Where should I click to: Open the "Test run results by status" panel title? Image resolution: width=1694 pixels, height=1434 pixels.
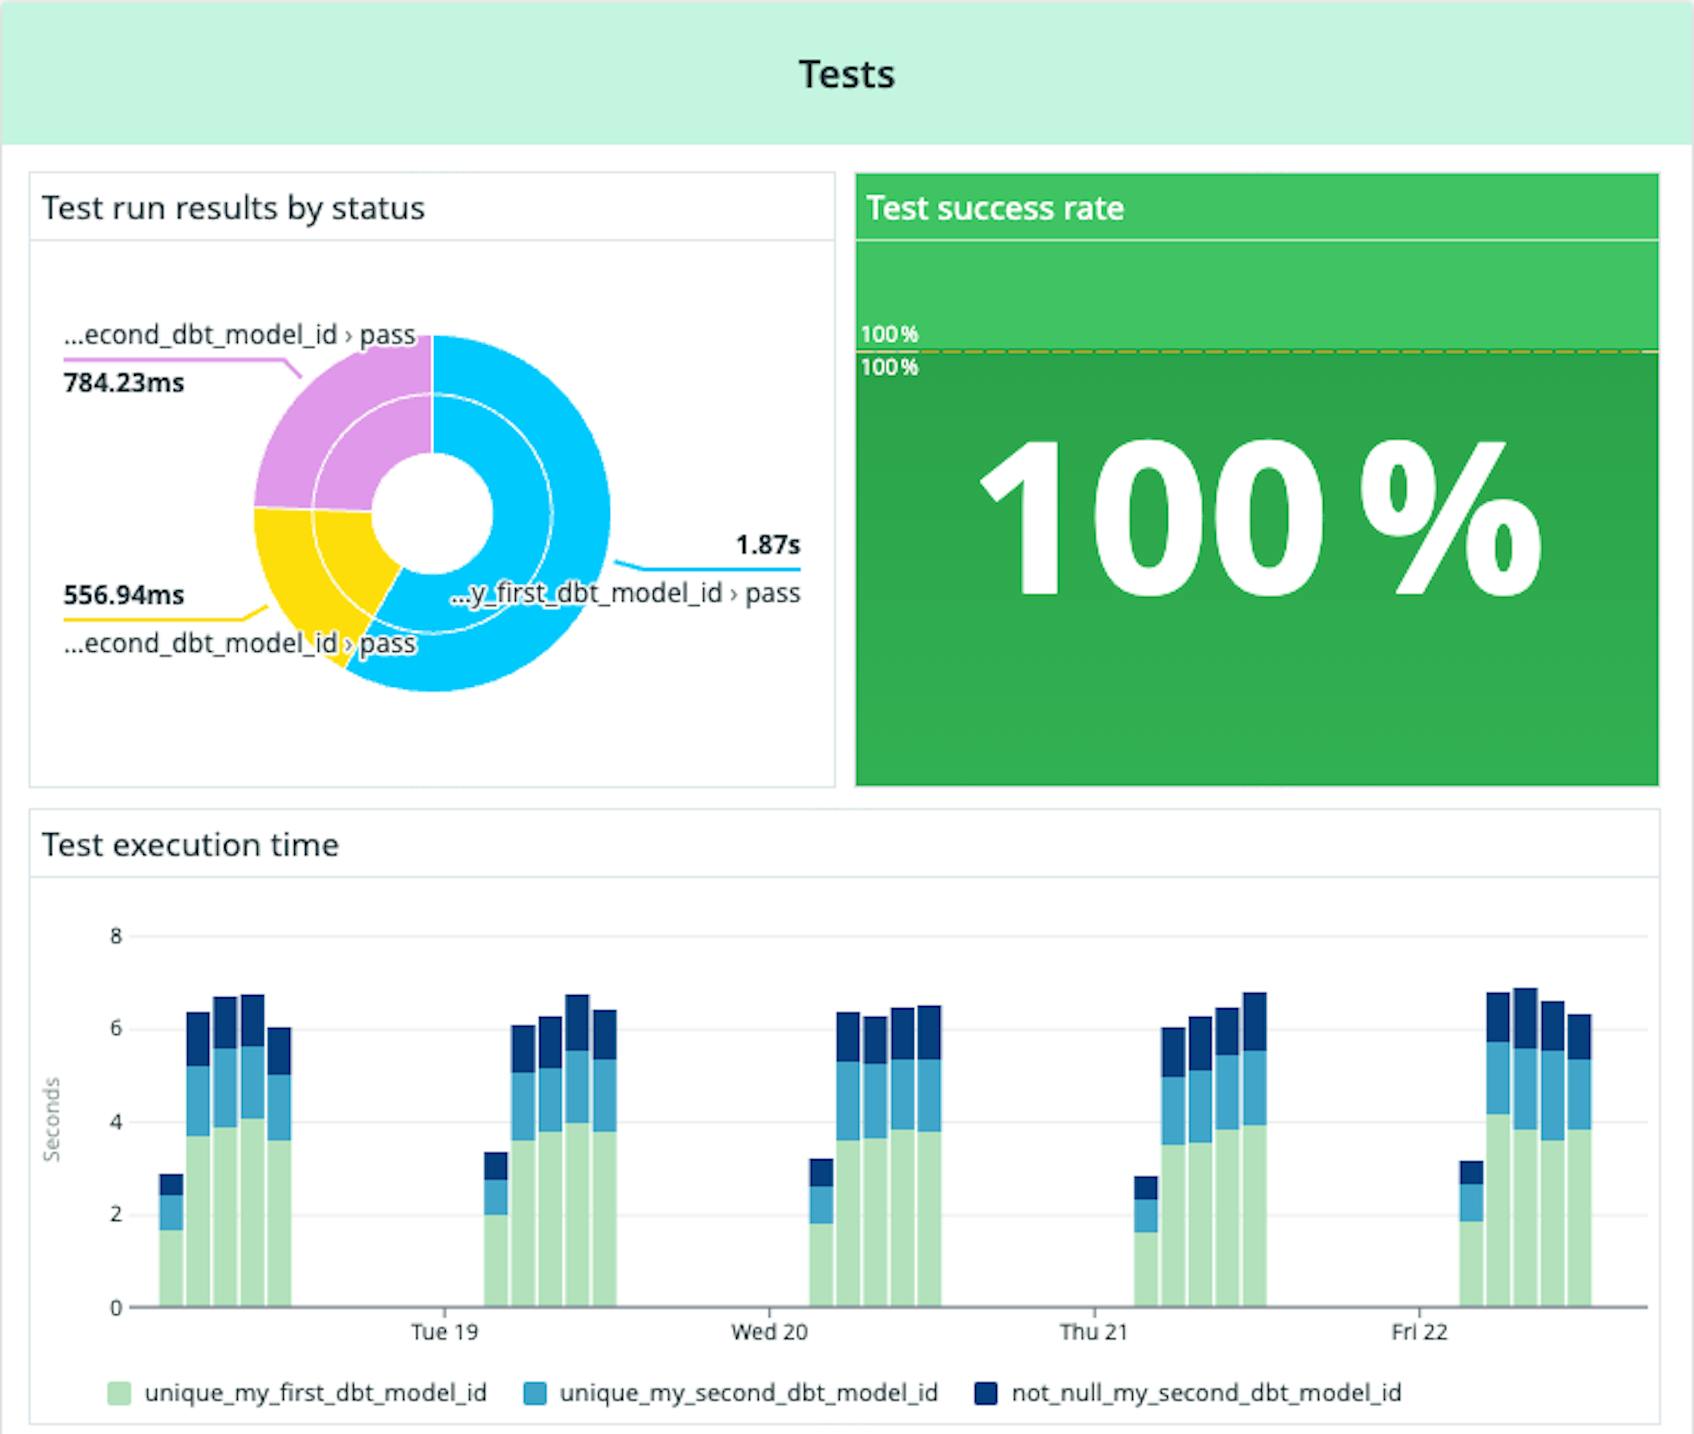click(233, 209)
